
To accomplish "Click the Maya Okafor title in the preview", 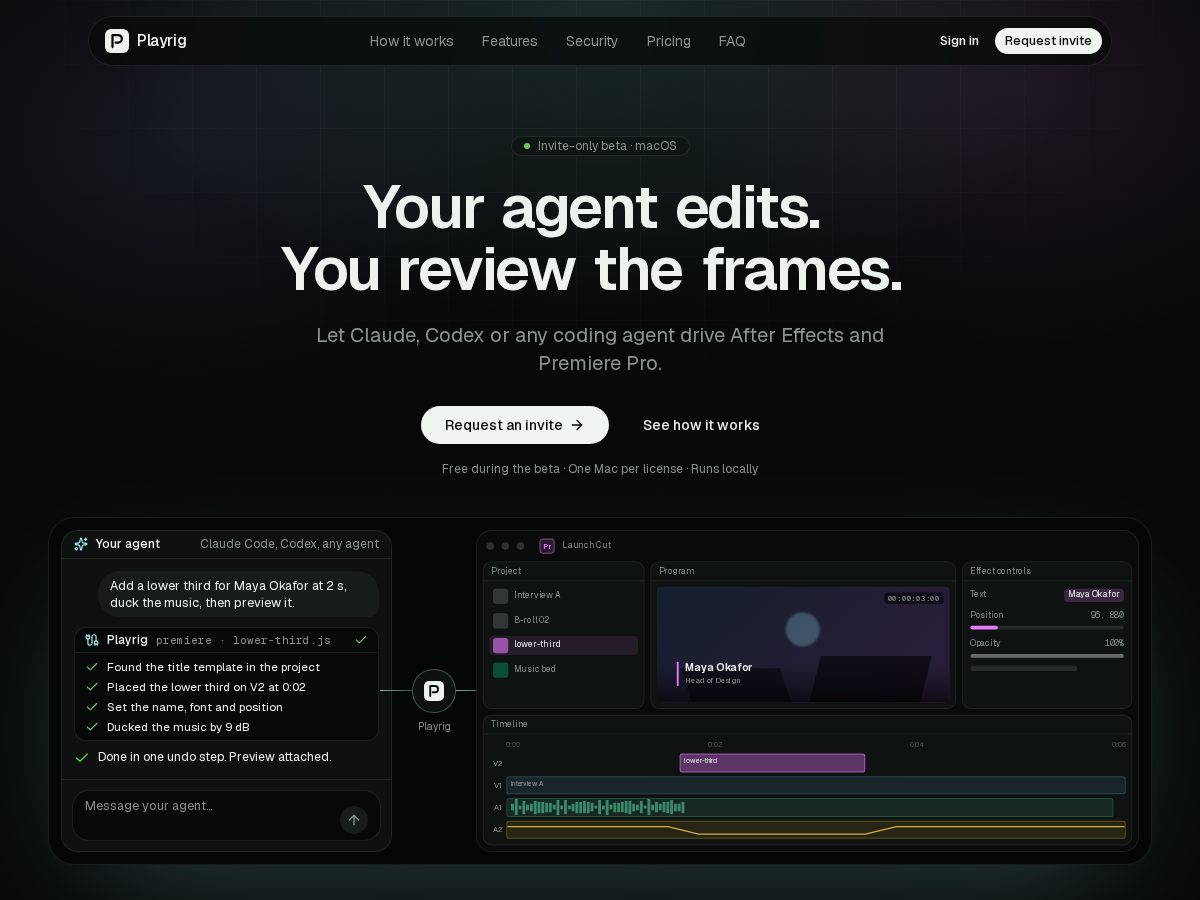I will [718, 667].
